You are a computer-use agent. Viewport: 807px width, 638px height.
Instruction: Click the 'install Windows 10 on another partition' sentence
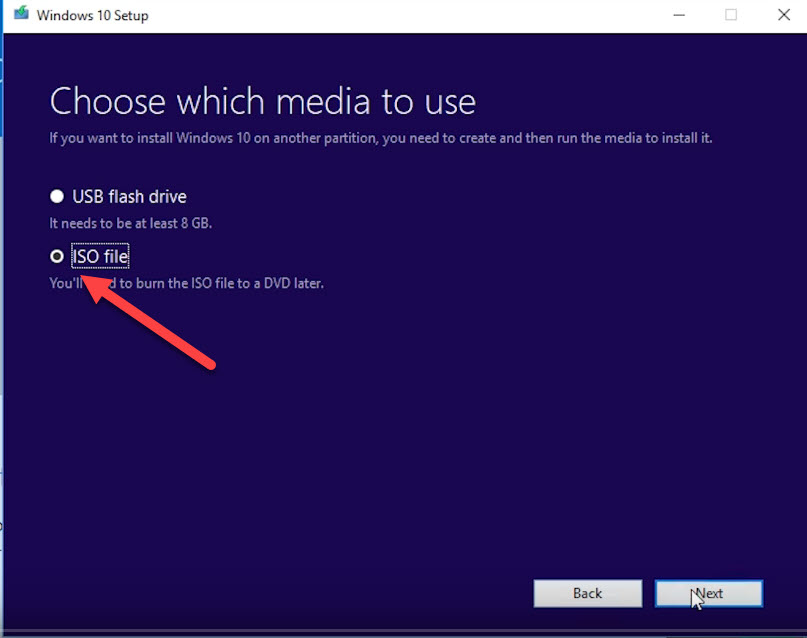pos(381,138)
